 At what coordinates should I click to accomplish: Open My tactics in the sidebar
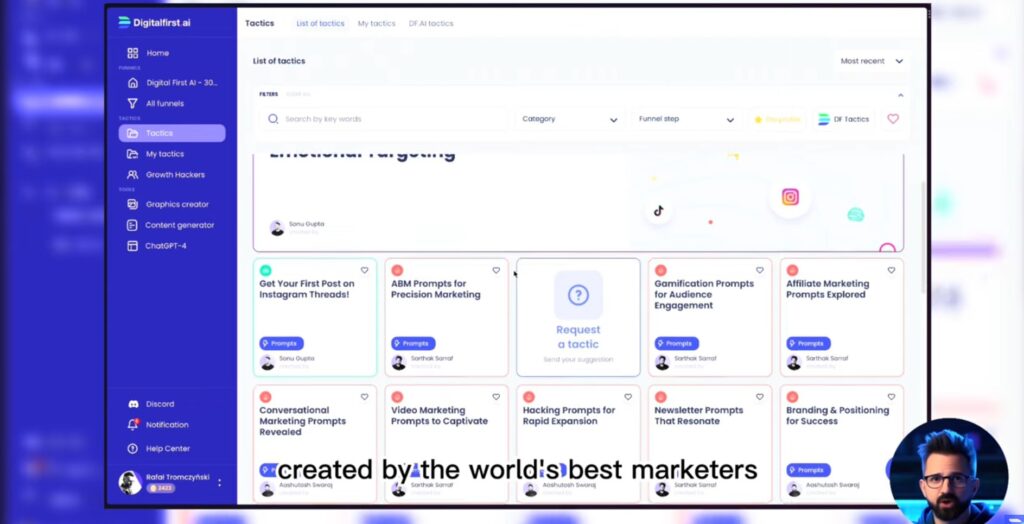(x=156, y=154)
